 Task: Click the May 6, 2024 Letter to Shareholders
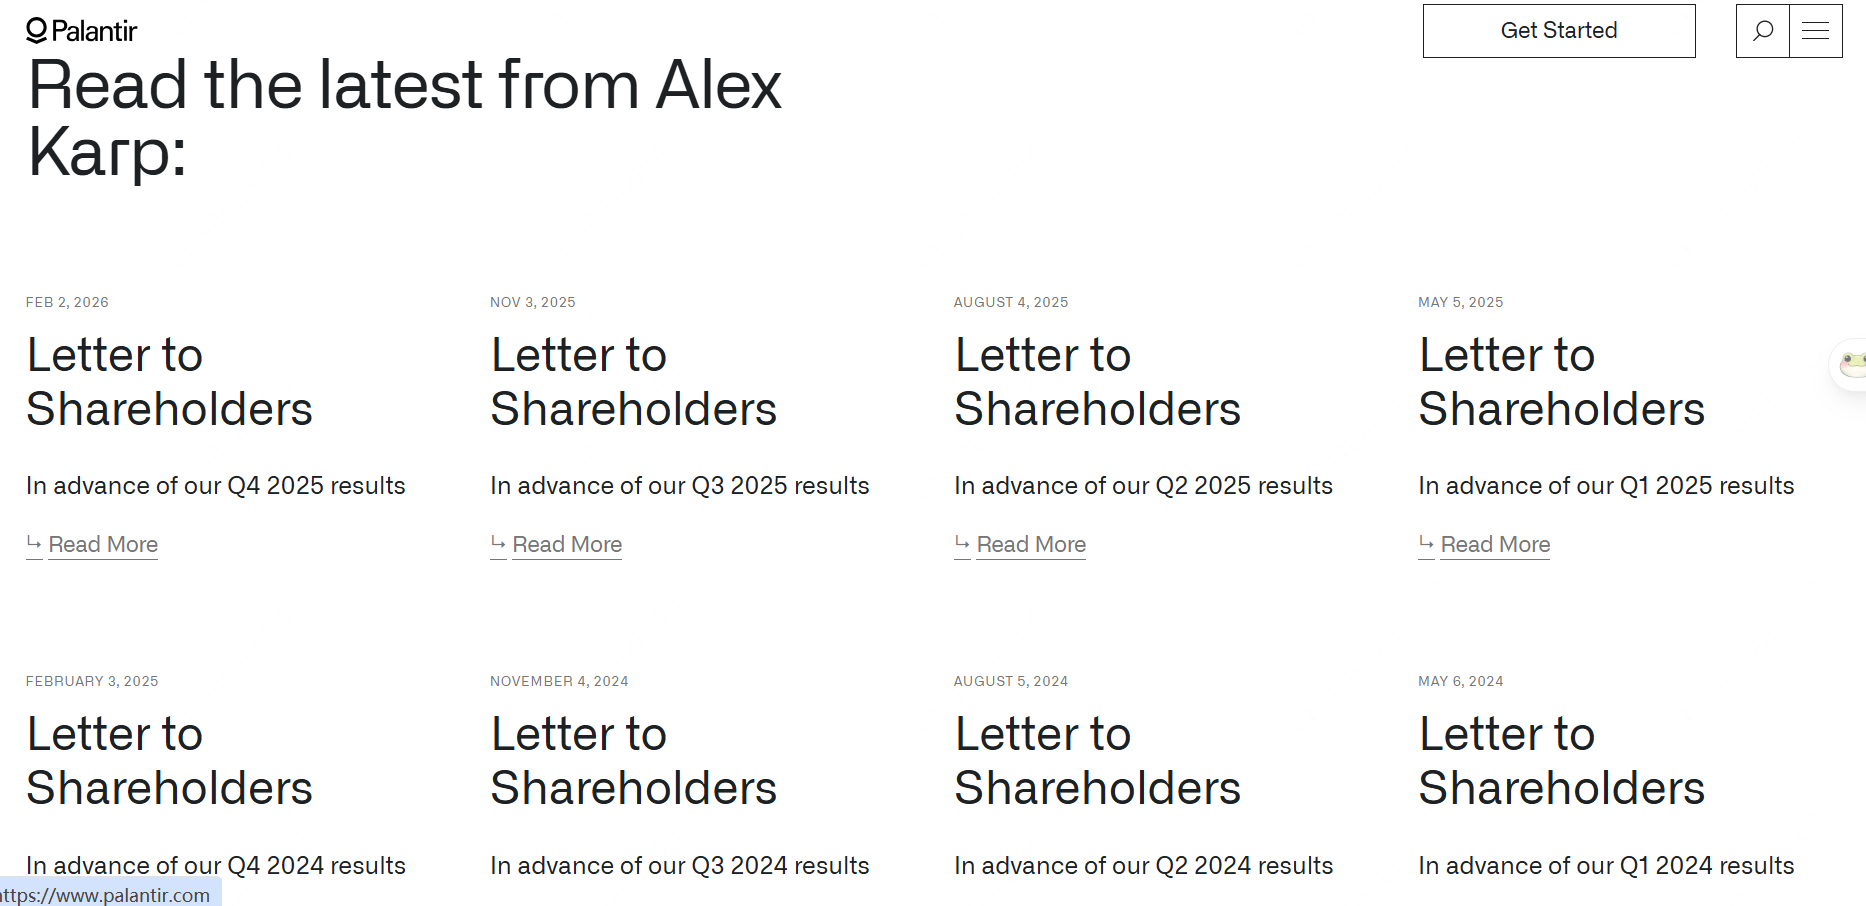coord(1561,761)
